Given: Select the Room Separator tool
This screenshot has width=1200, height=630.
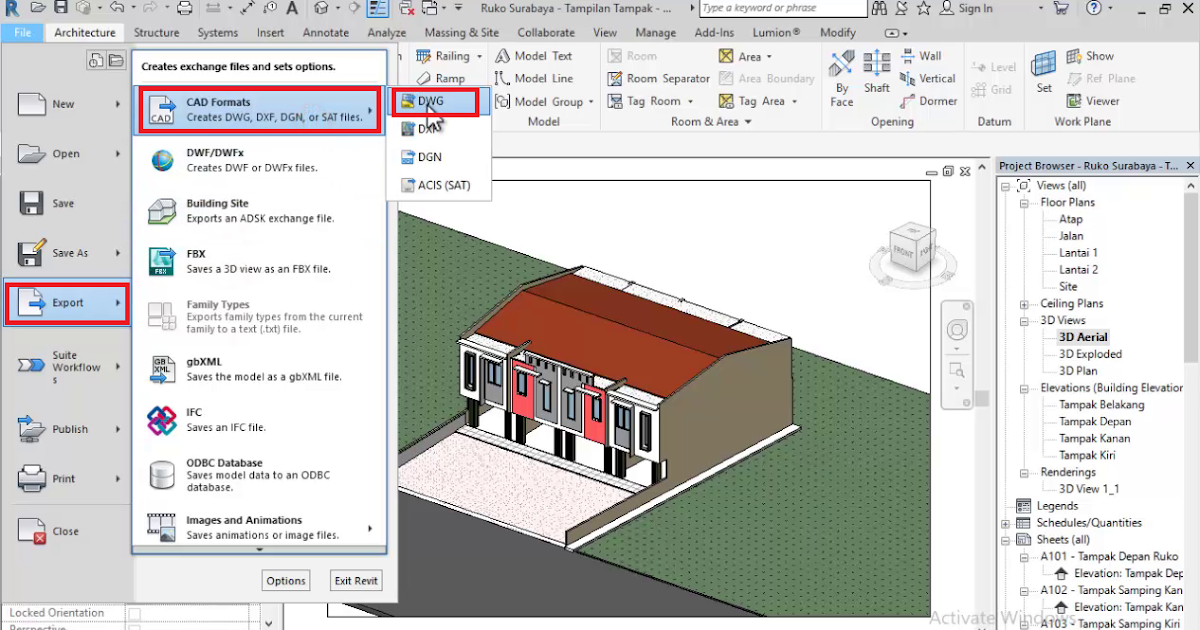Looking at the screenshot, I should 659,78.
